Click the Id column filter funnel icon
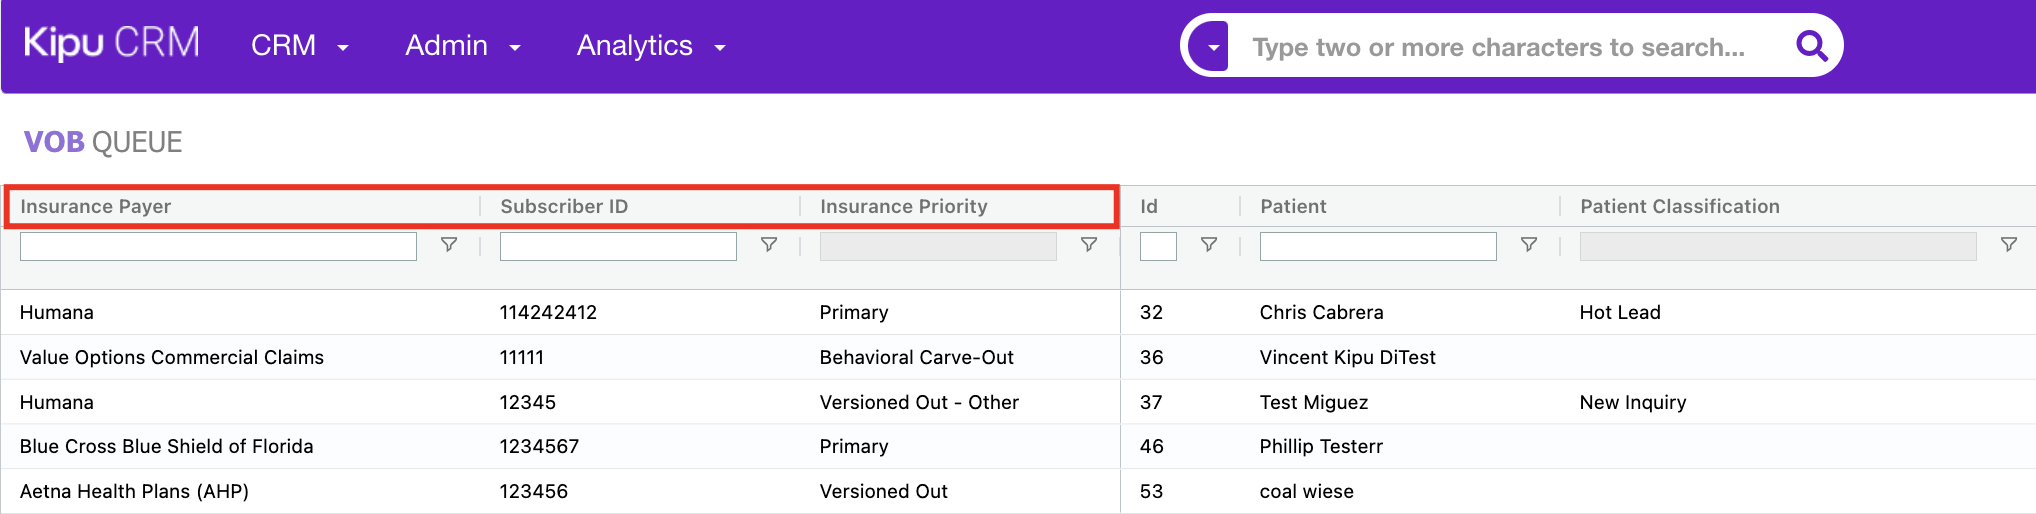 point(1209,245)
